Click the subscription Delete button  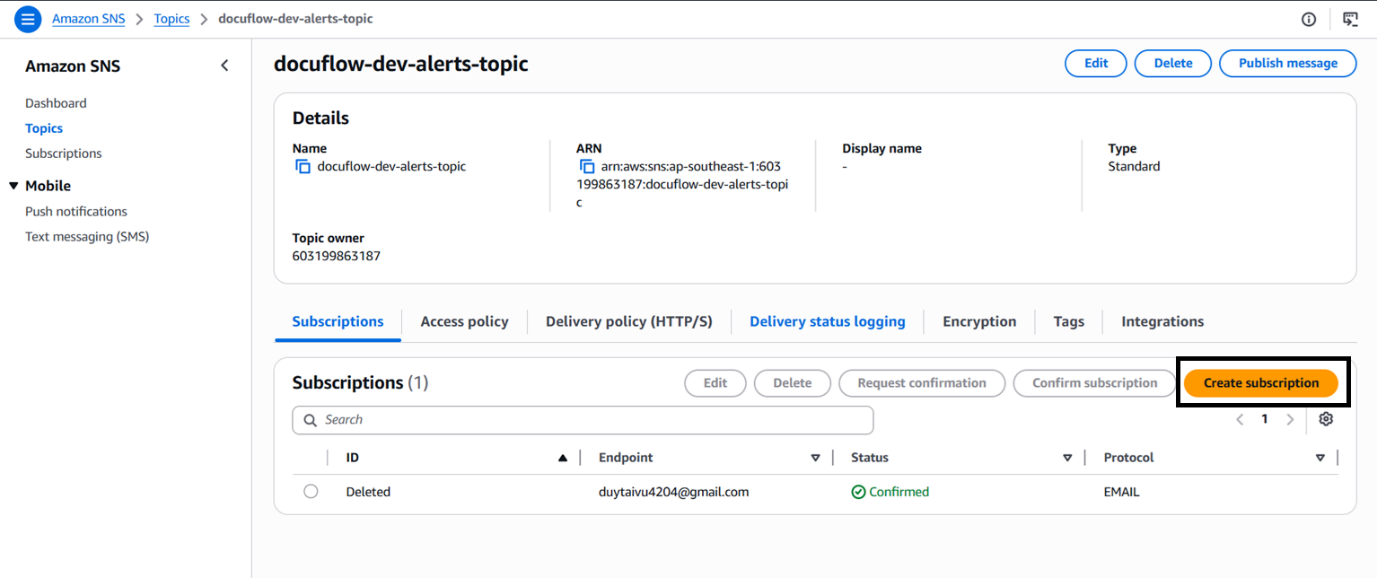pos(792,383)
